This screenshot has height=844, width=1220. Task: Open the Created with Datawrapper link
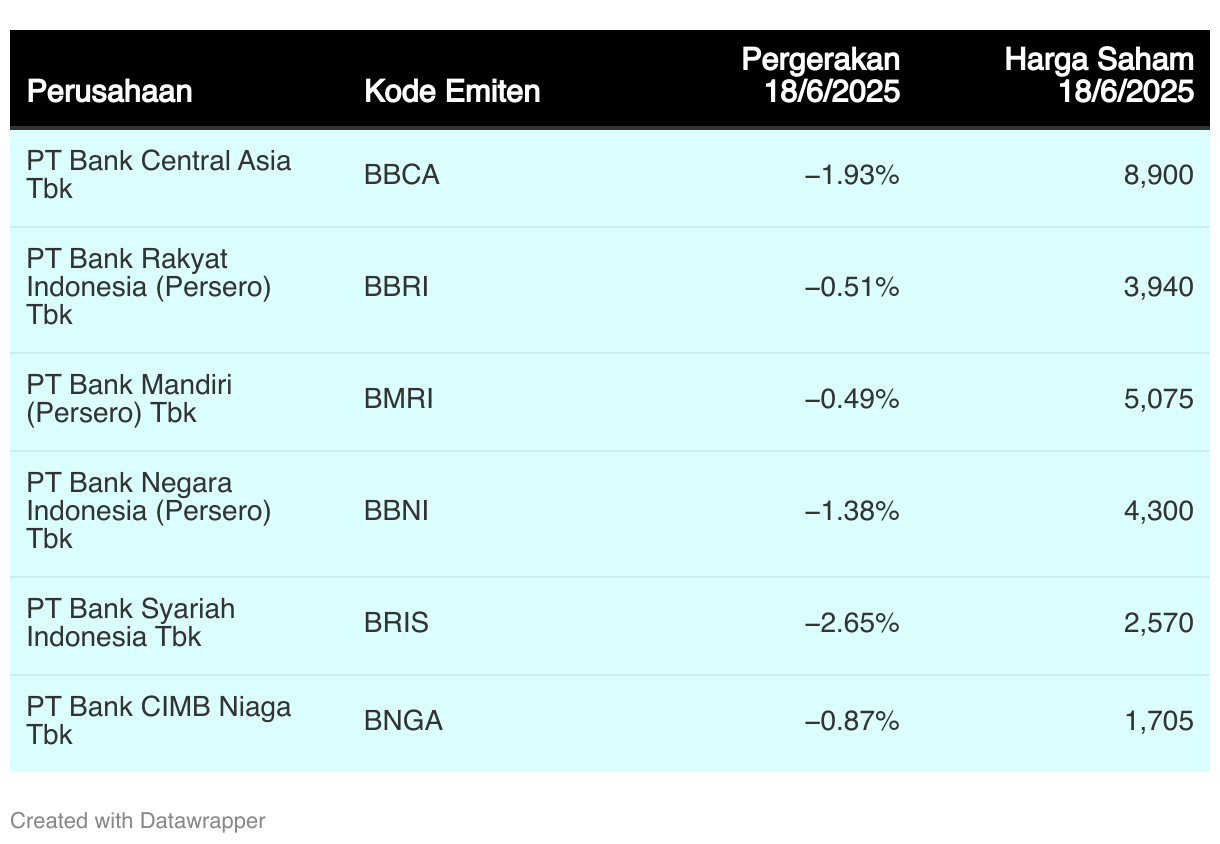[138, 821]
